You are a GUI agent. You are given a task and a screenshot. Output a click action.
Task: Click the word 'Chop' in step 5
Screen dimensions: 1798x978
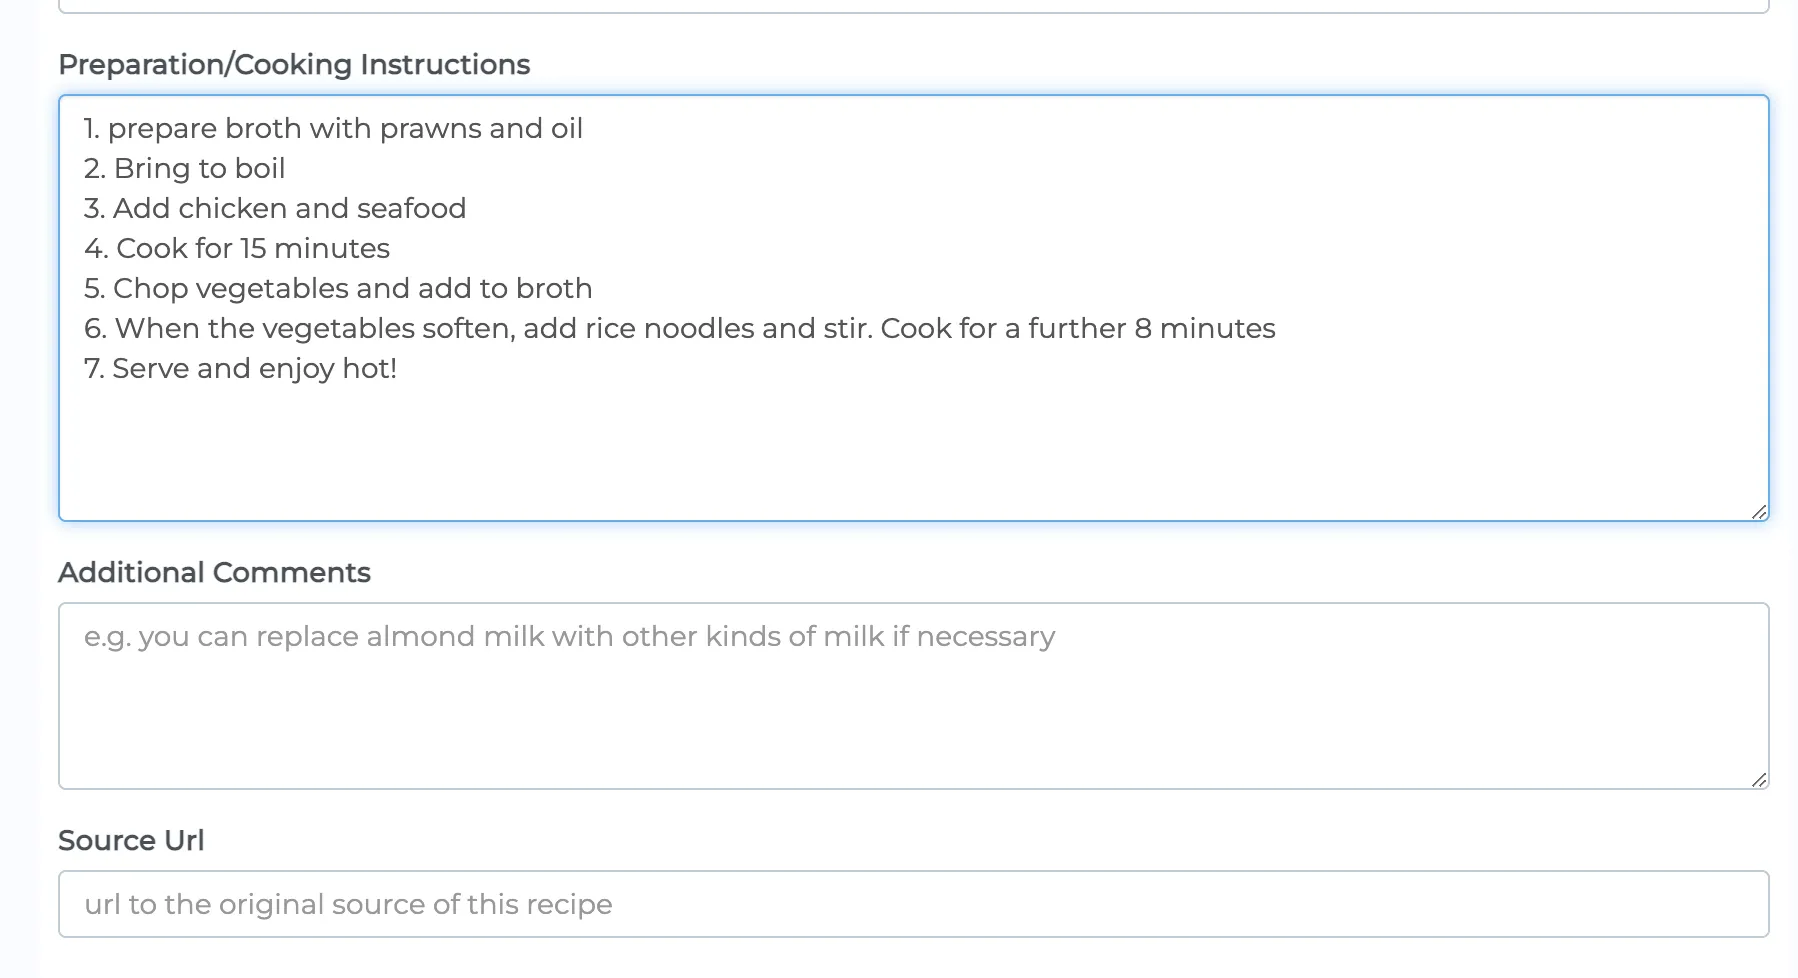coord(150,289)
